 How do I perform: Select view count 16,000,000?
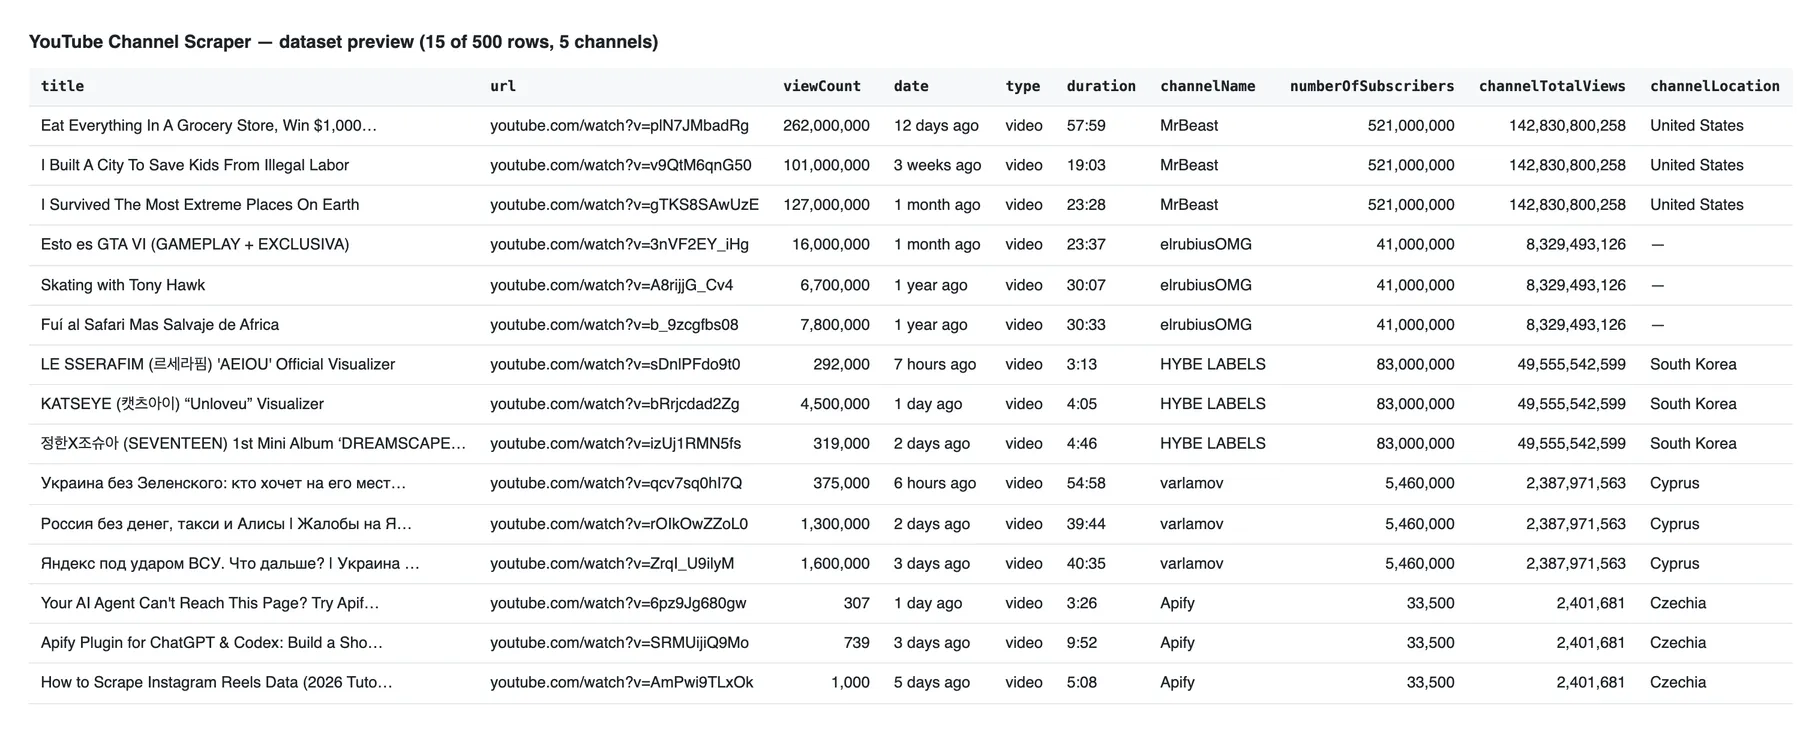830,244
